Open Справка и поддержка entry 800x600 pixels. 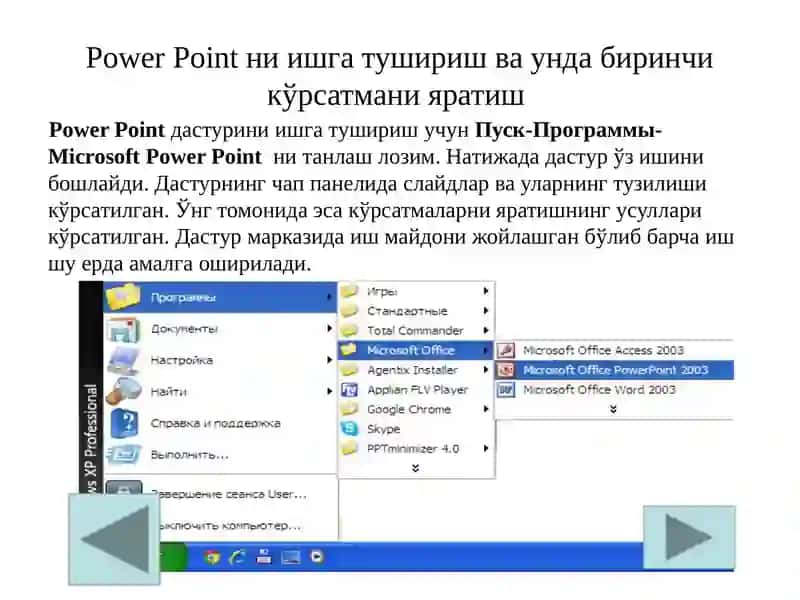click(220, 423)
